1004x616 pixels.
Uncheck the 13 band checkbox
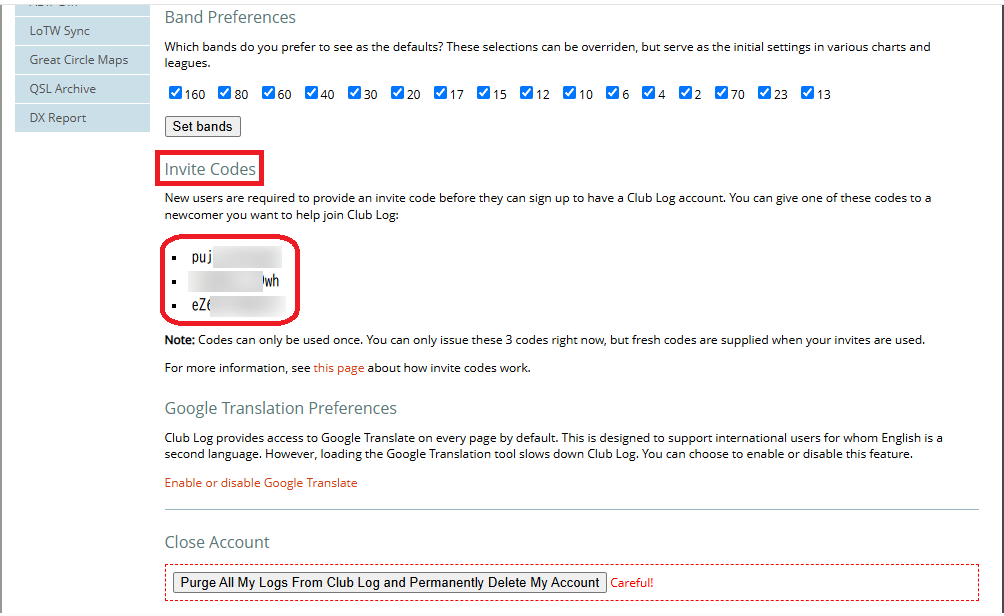[x=807, y=93]
